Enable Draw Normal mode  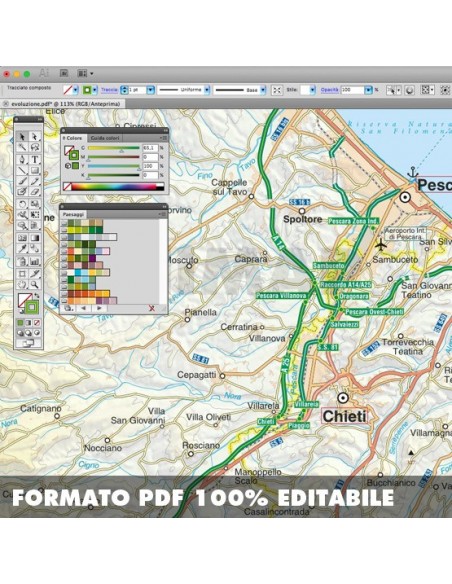pos(21,333)
